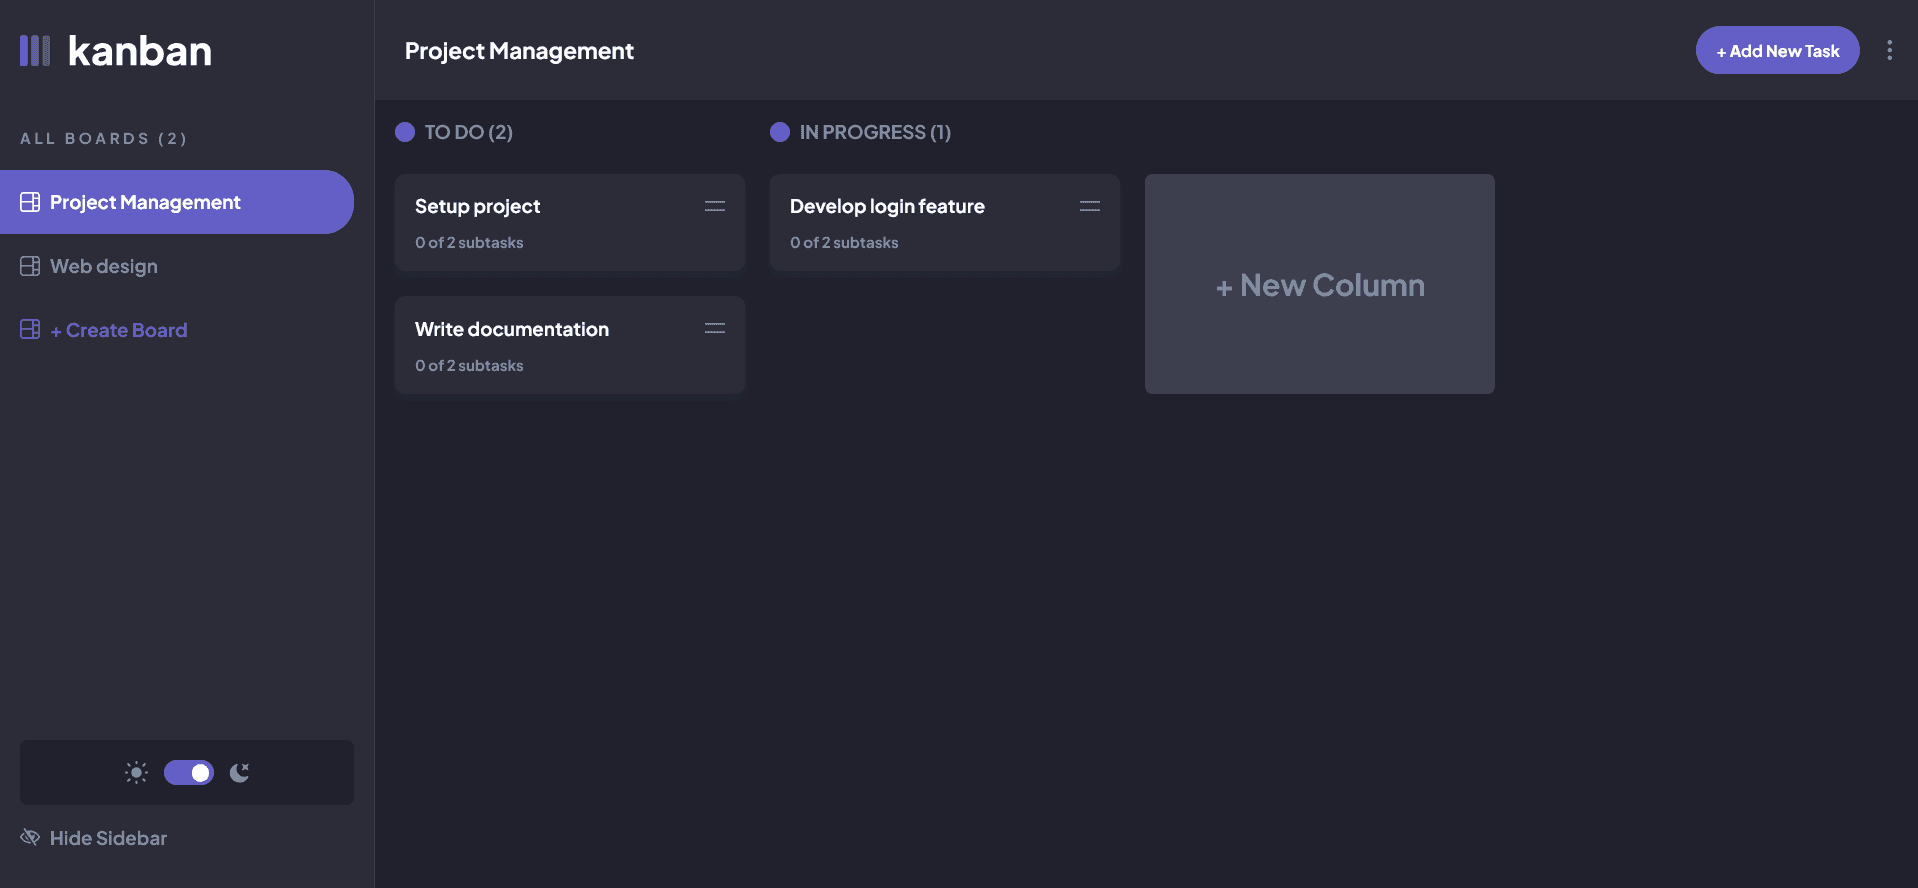Click the IN PROGRESS column color dot
The width and height of the screenshot is (1918, 888).
(x=780, y=132)
